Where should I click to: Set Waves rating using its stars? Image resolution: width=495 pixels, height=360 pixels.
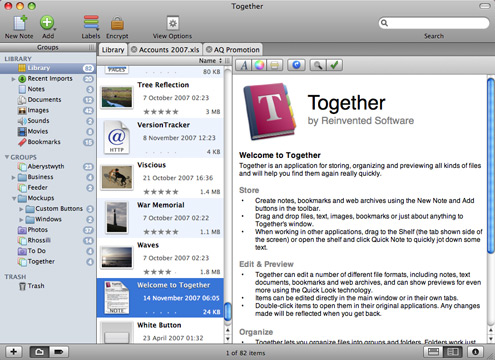point(161,272)
